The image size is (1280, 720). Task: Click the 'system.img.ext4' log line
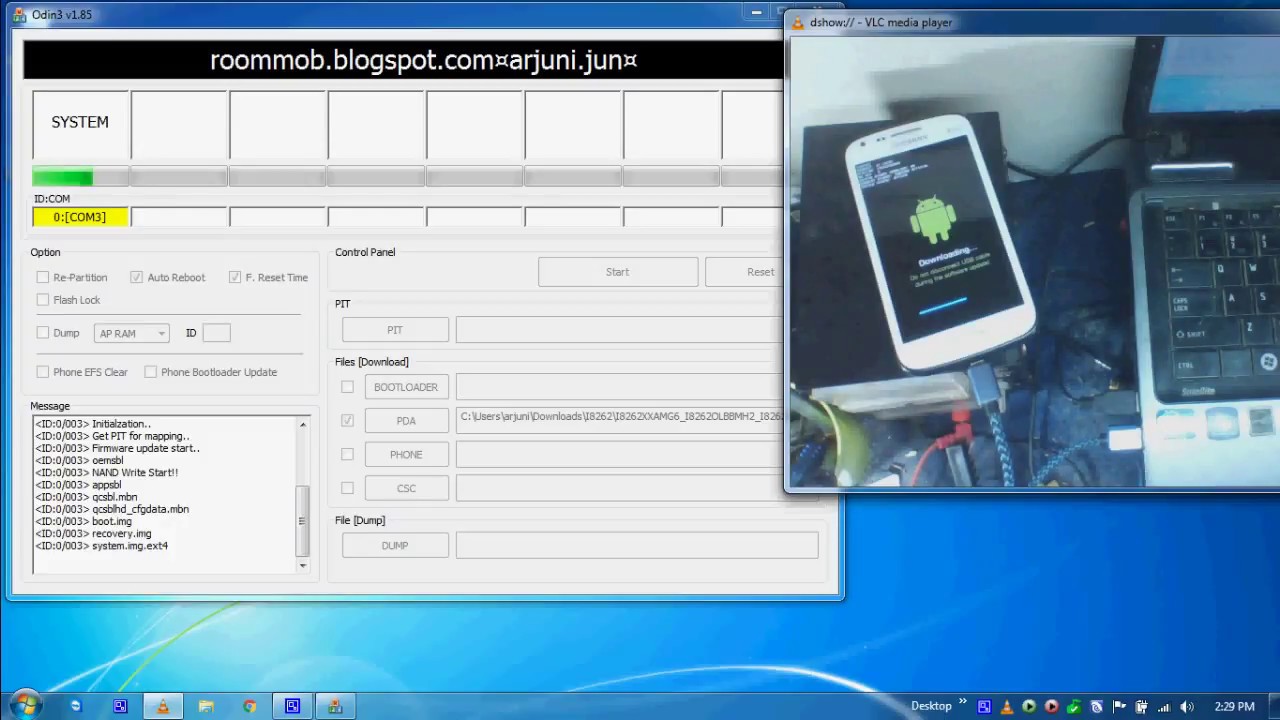(x=102, y=546)
